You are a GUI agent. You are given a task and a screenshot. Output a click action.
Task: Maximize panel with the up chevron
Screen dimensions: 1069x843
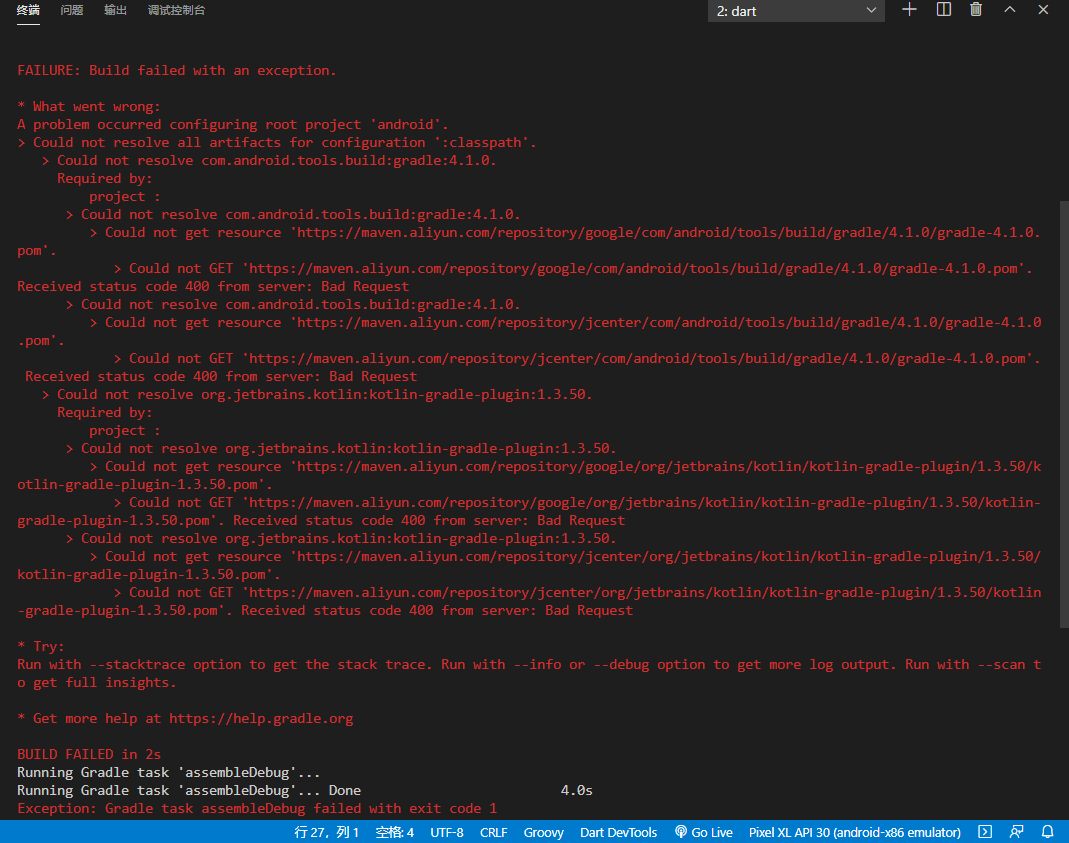tap(1010, 10)
